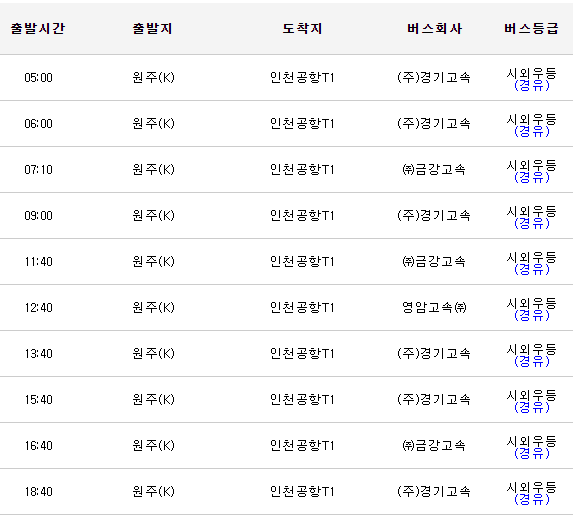Click 인천공항T1 destination in the 13:40 row
This screenshot has width=573, height=517.
click(x=302, y=354)
